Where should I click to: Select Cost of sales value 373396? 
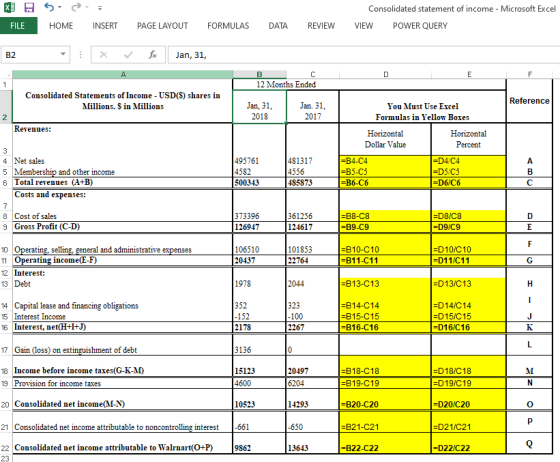tap(260, 216)
